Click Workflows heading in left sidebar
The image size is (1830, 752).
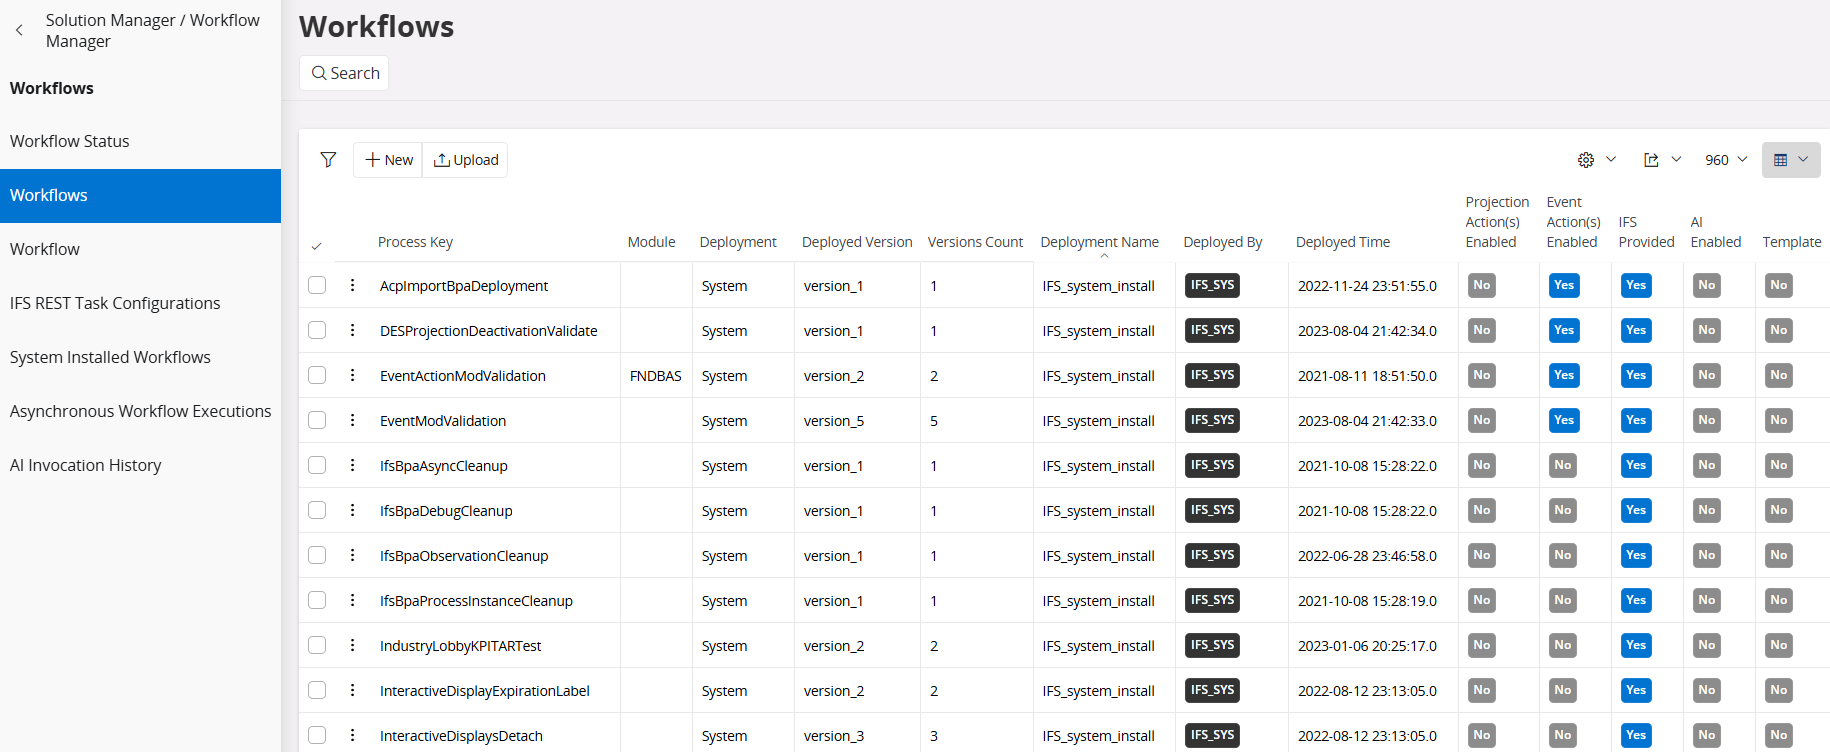(x=52, y=88)
